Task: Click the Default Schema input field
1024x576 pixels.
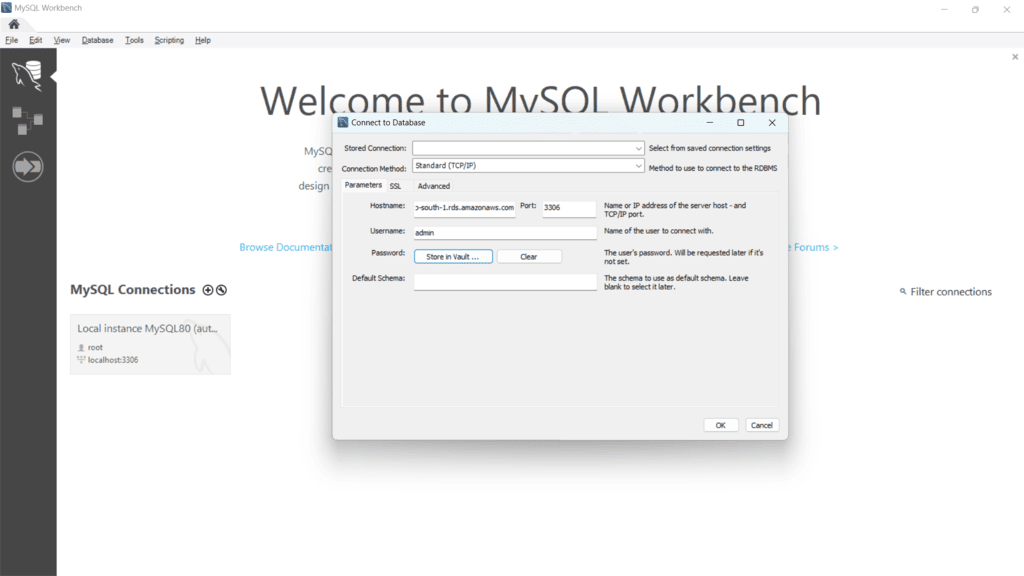Action: click(x=505, y=281)
